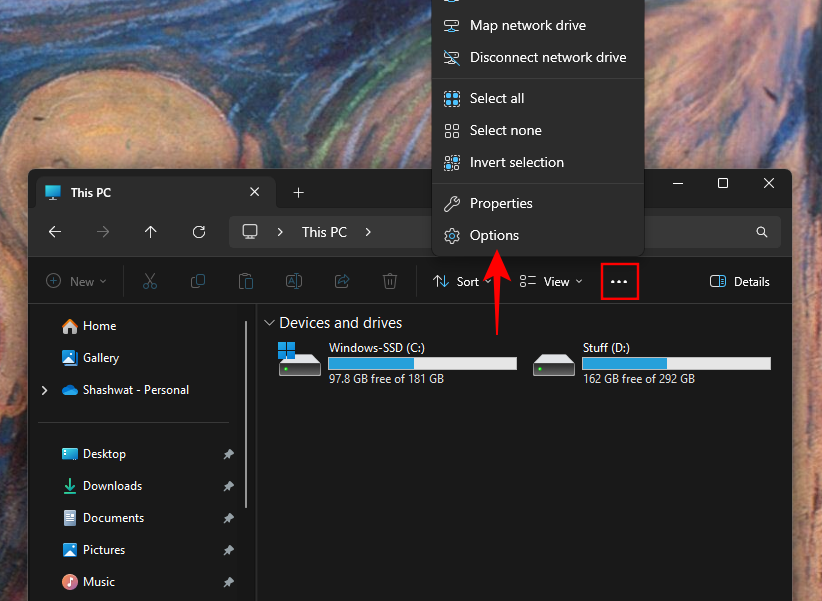
Task: Go up one folder level with Up arrow
Action: (x=151, y=232)
